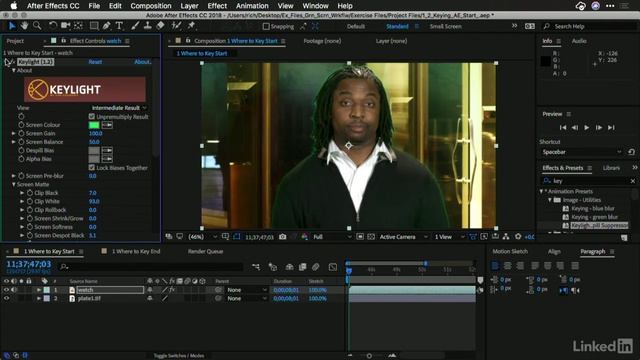The image size is (640, 360).
Task: Collapse the Screen Matte group
Action: (13, 184)
